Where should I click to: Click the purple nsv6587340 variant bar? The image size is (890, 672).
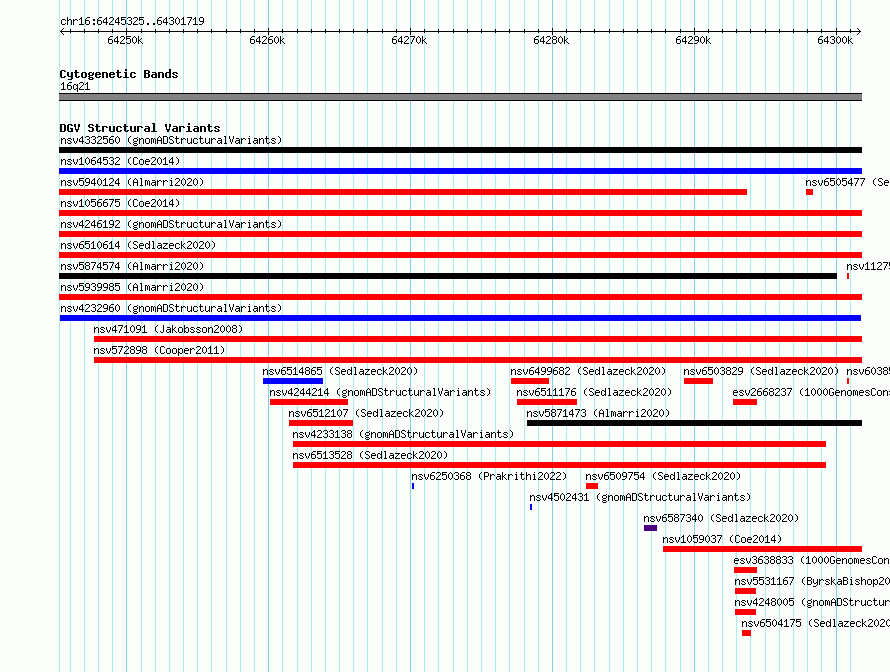650,528
